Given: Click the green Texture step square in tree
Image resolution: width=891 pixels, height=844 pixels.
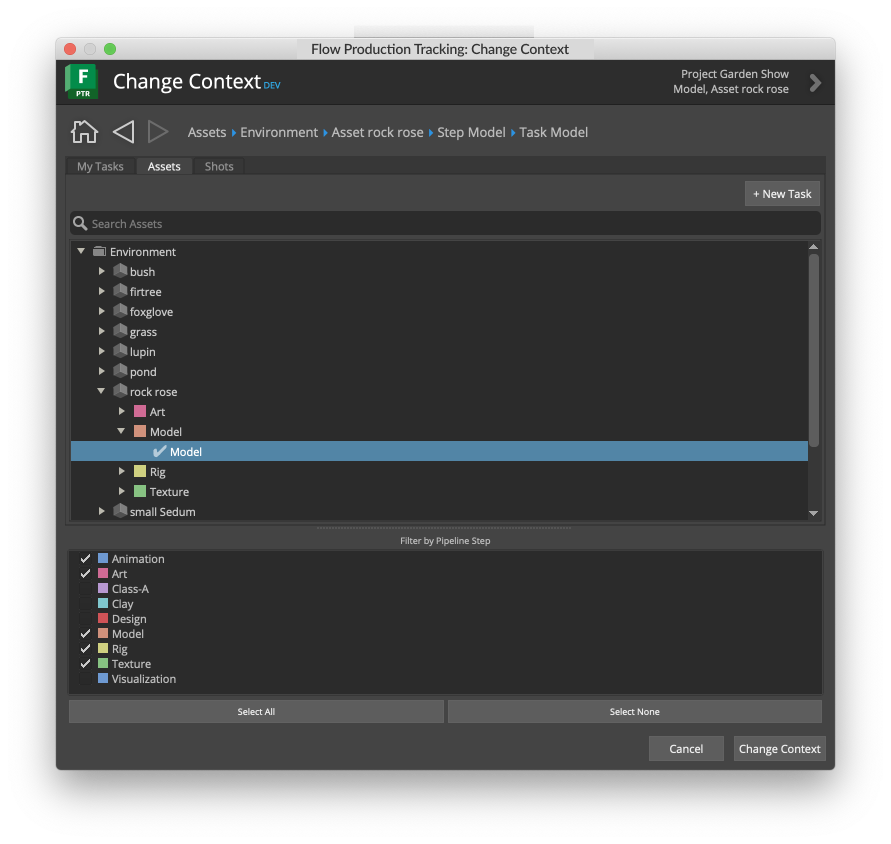Looking at the screenshot, I should [x=140, y=491].
